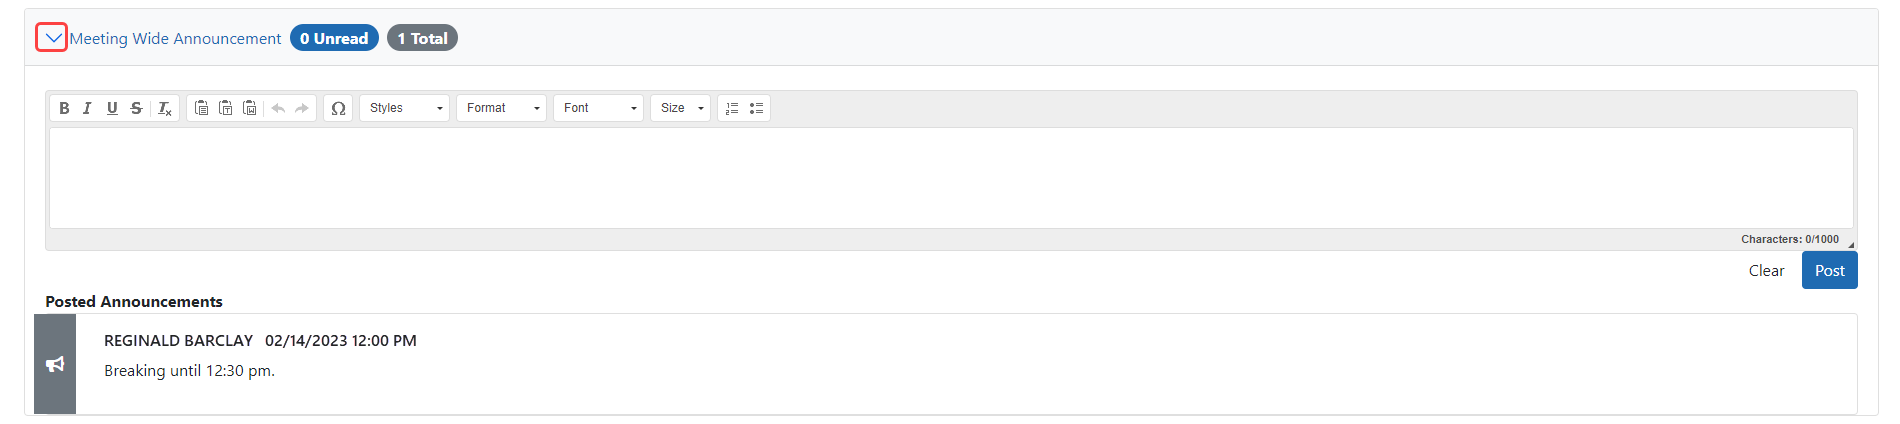The width and height of the screenshot is (1900, 424).
Task: Open the Format dropdown
Action: [501, 108]
